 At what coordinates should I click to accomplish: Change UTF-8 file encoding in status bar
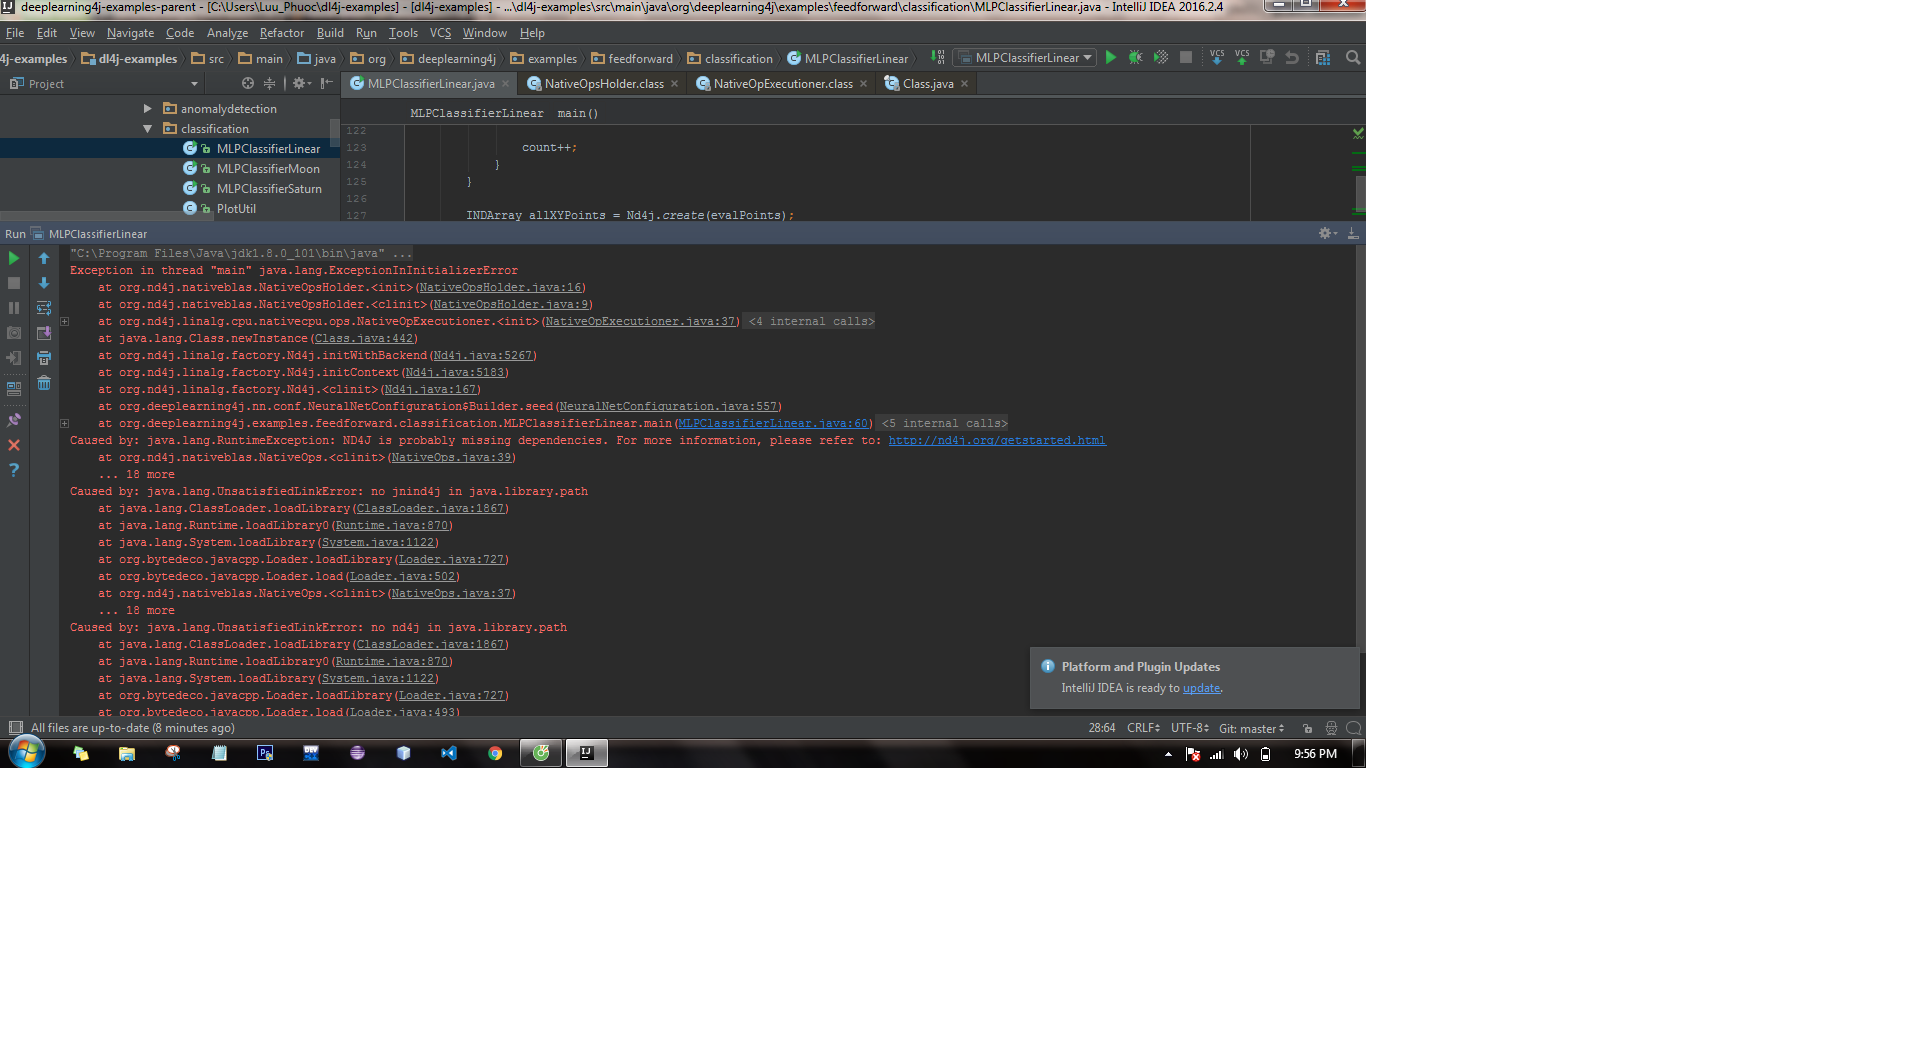pyautogui.click(x=1190, y=728)
